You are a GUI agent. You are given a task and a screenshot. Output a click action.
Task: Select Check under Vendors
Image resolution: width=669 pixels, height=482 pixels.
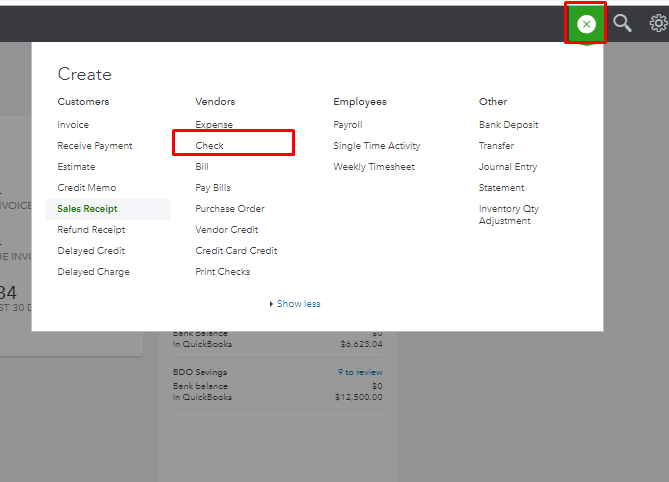210,146
